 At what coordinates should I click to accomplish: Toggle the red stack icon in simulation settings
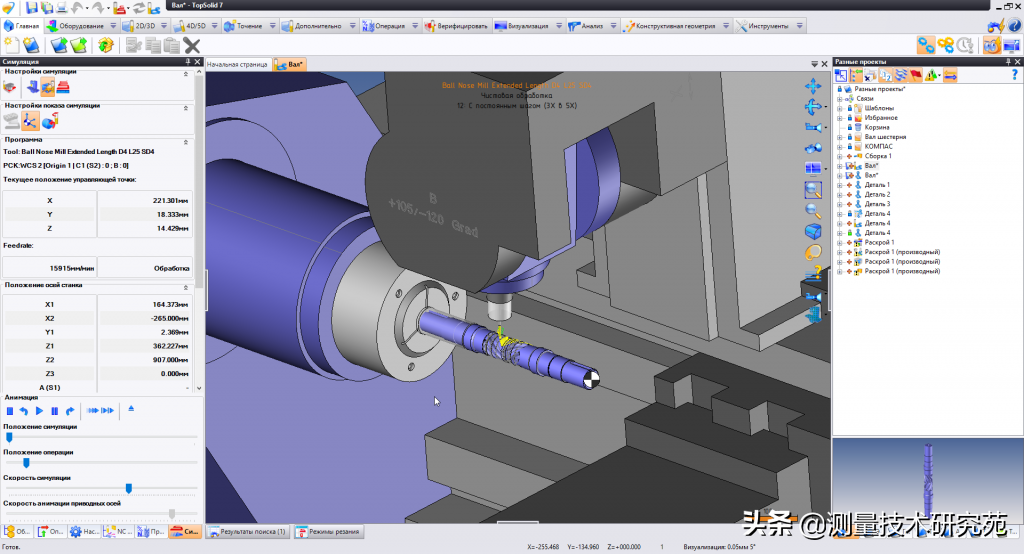tap(63, 87)
